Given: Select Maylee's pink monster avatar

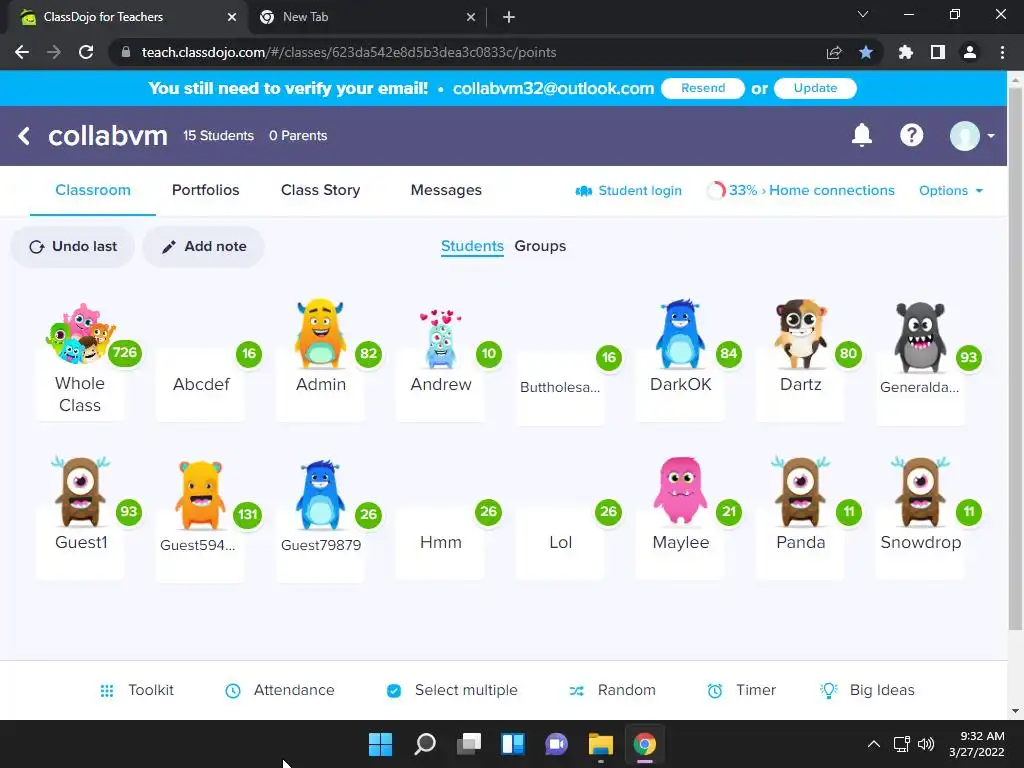Looking at the screenshot, I should tap(680, 490).
